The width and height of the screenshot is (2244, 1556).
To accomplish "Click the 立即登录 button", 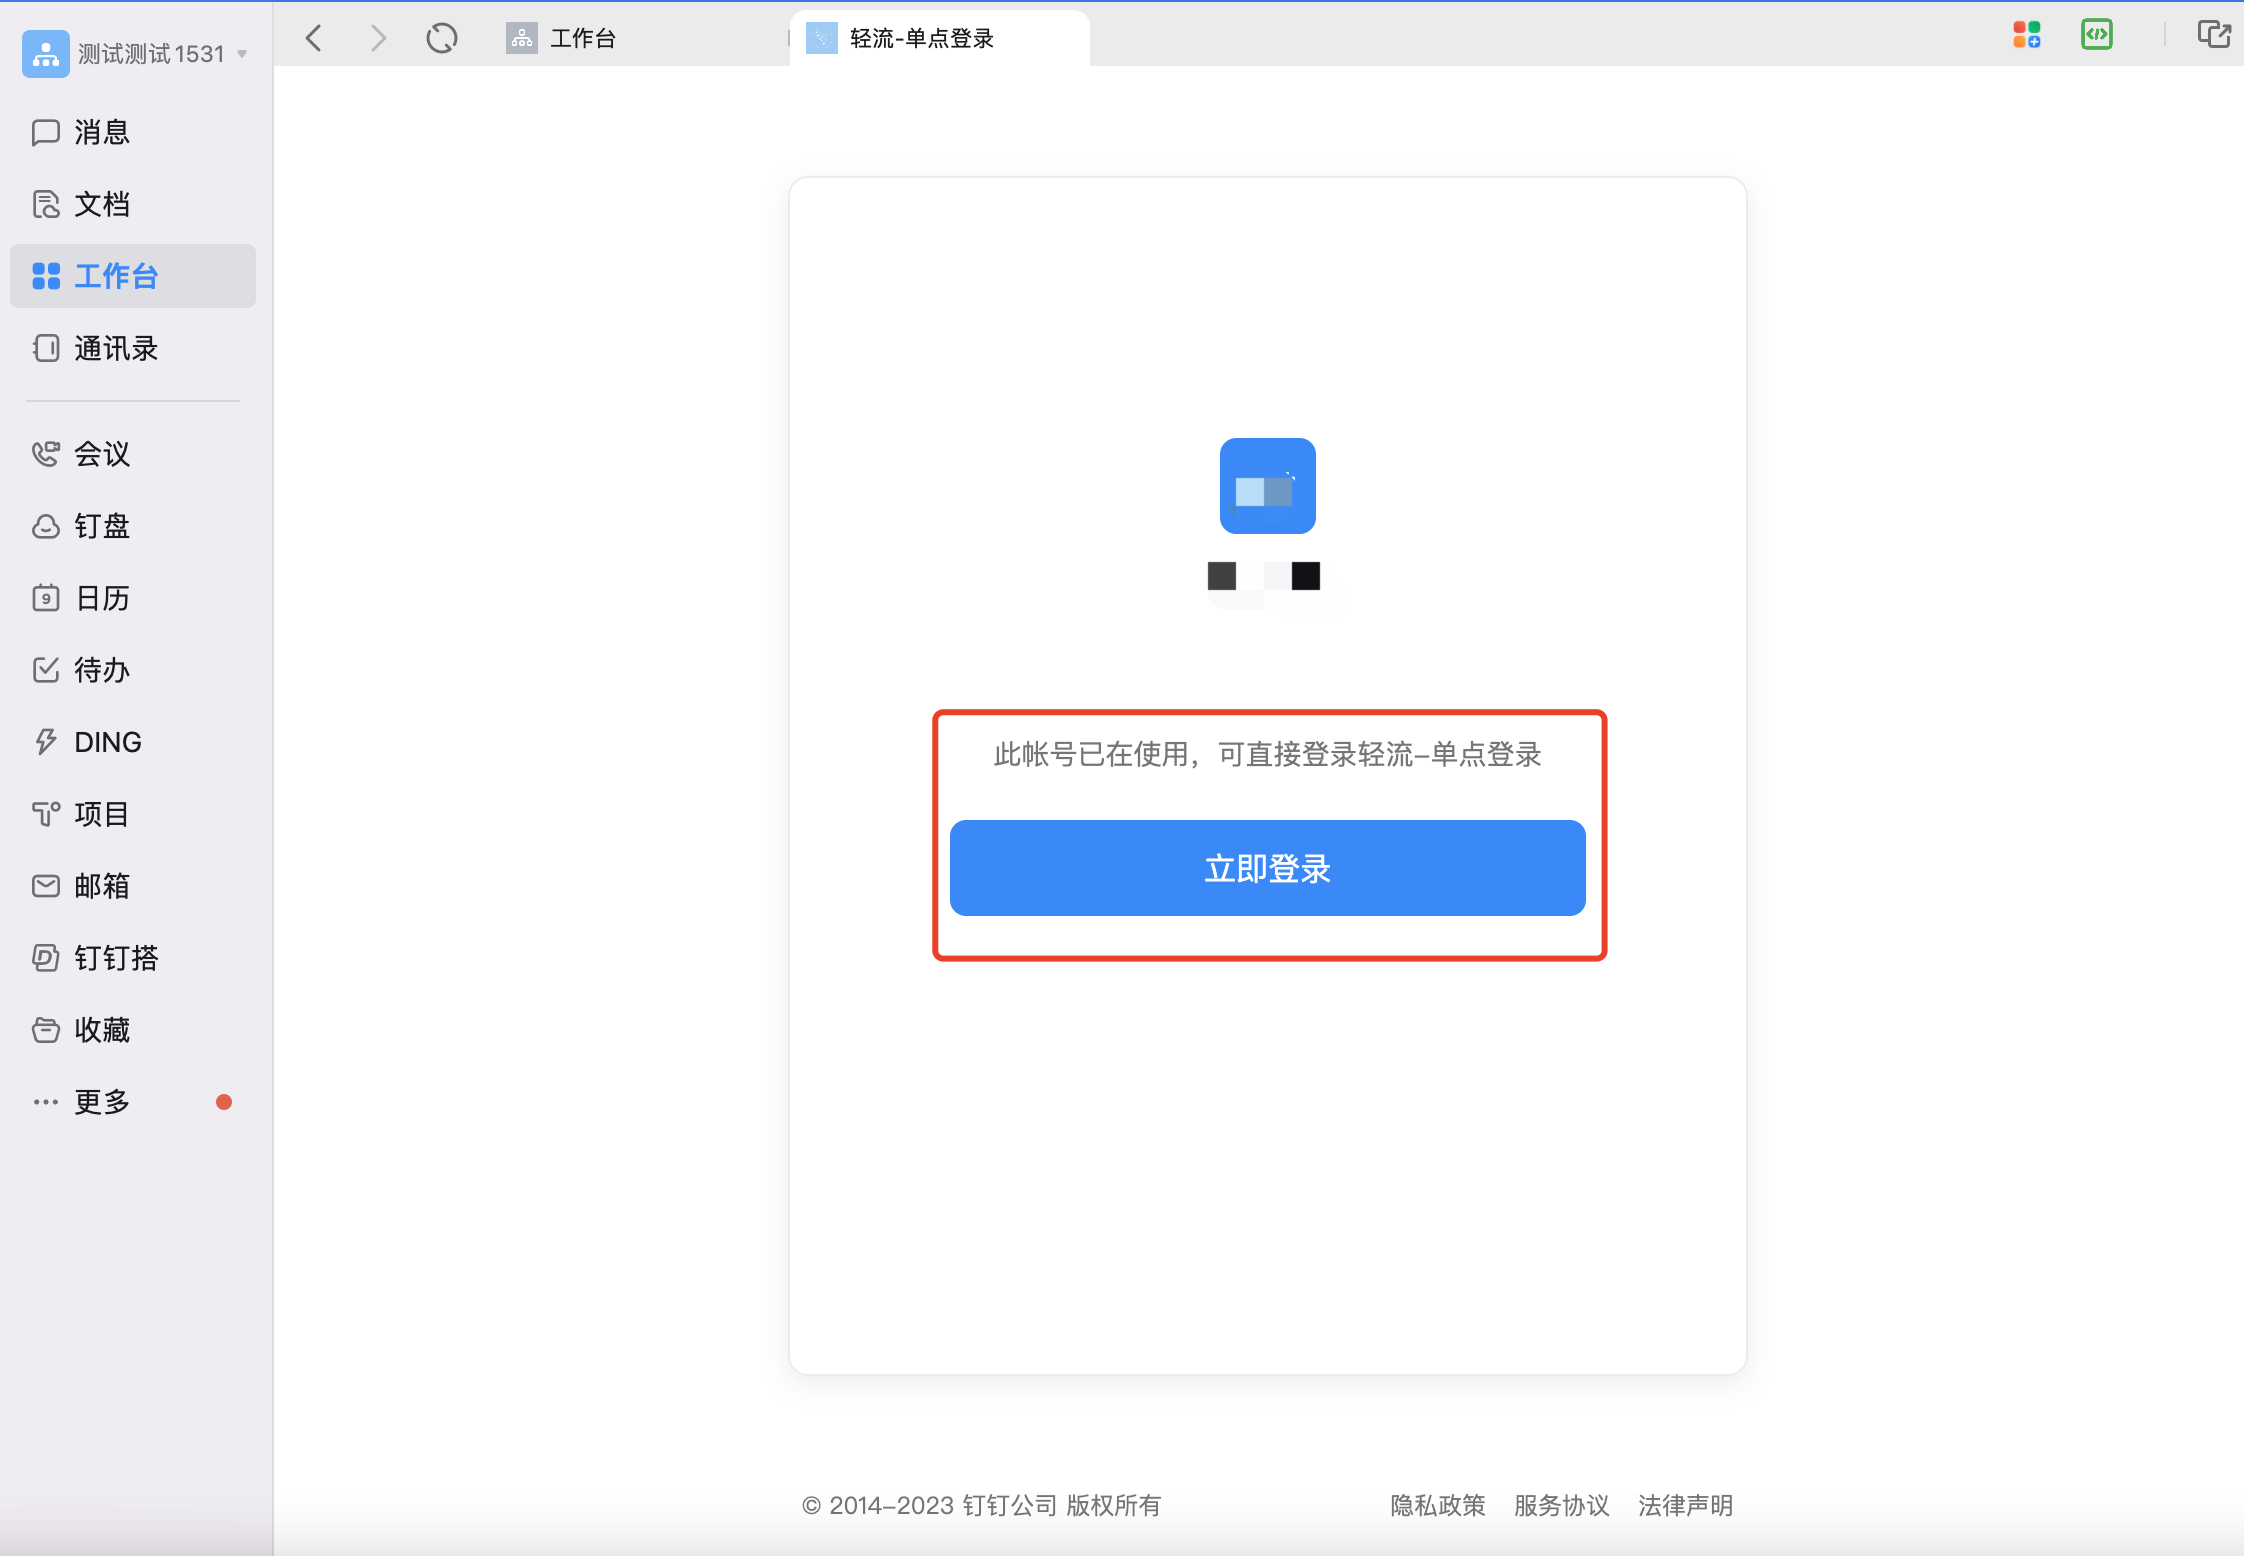I will (1268, 868).
